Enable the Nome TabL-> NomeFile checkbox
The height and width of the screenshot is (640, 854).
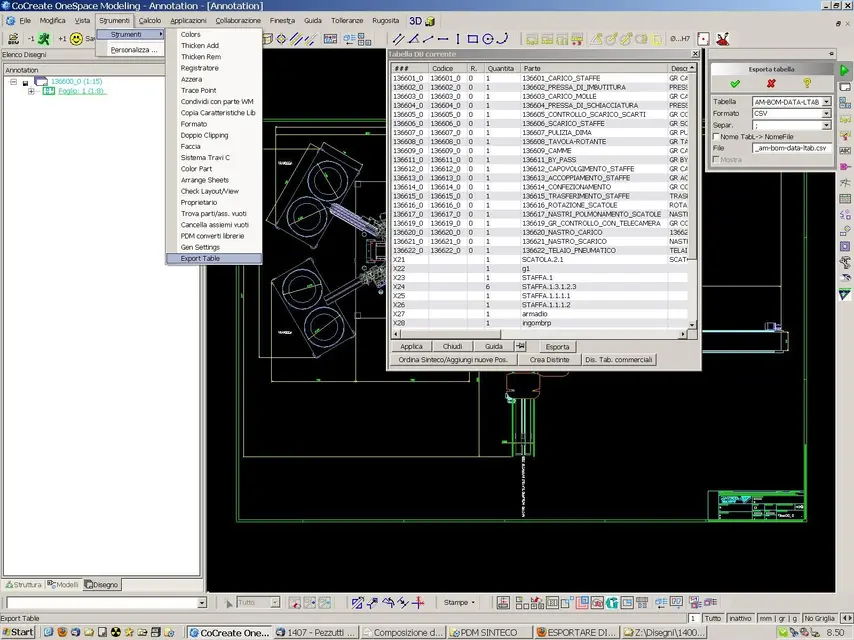click(x=716, y=137)
